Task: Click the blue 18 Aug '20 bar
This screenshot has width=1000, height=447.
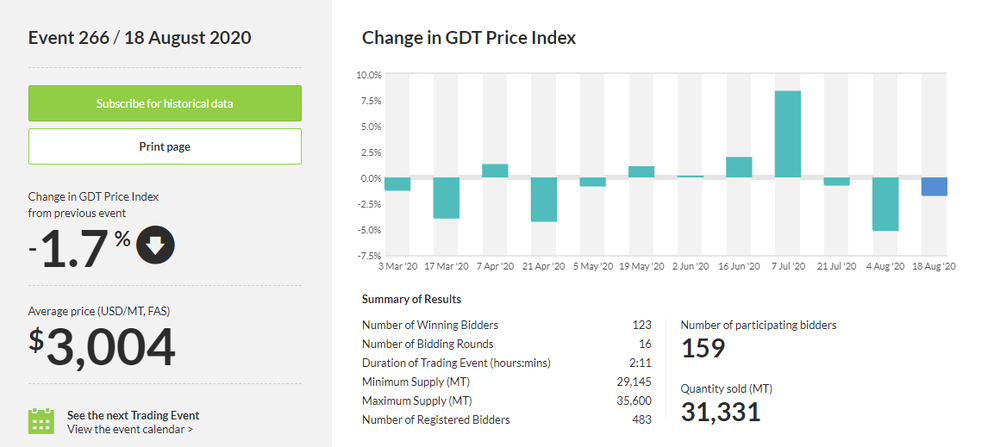Action: click(x=934, y=187)
